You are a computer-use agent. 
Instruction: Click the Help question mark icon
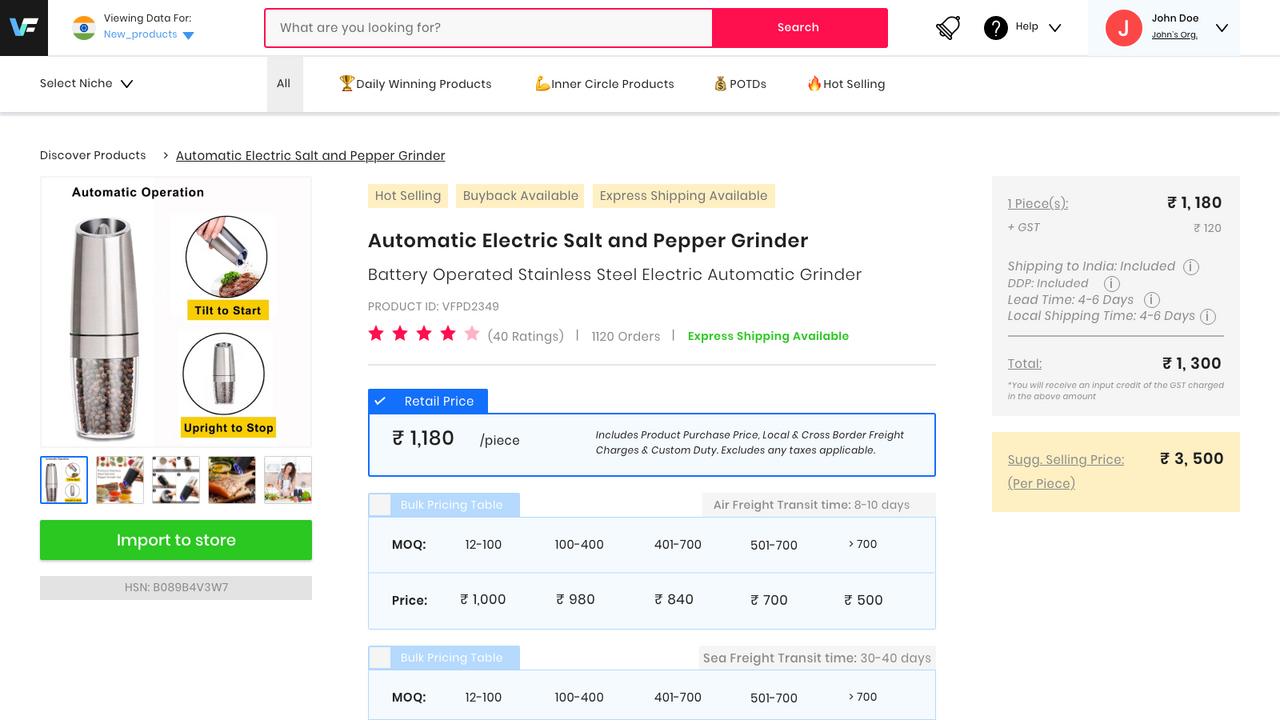click(x=995, y=28)
